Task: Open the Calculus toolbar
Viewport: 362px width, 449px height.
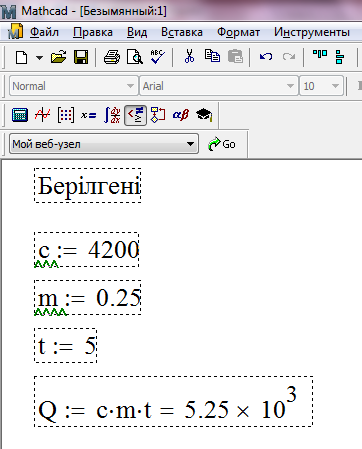Action: click(x=112, y=115)
